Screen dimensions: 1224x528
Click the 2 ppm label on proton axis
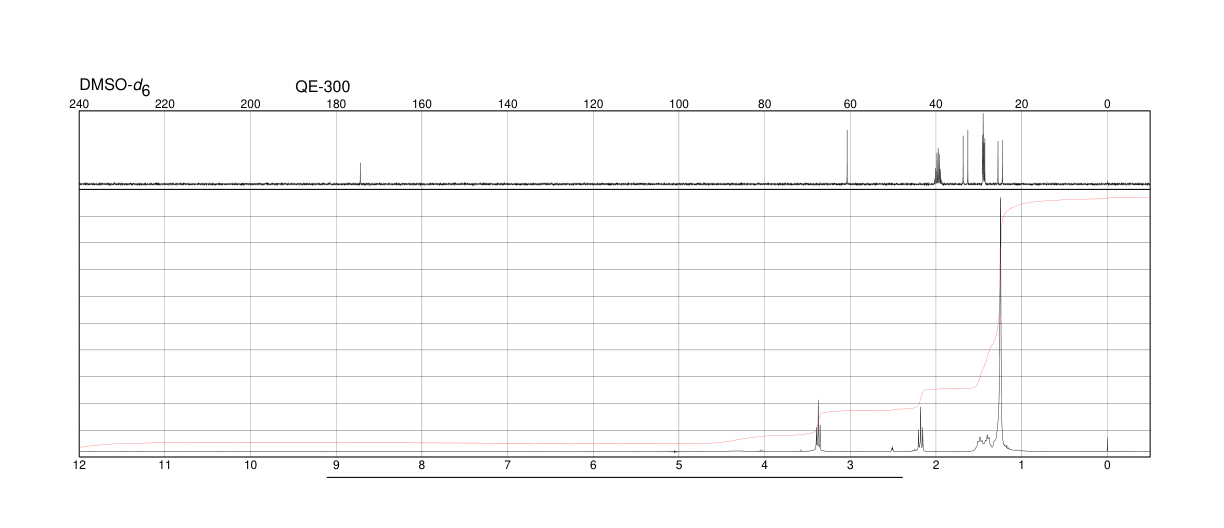tap(936, 465)
